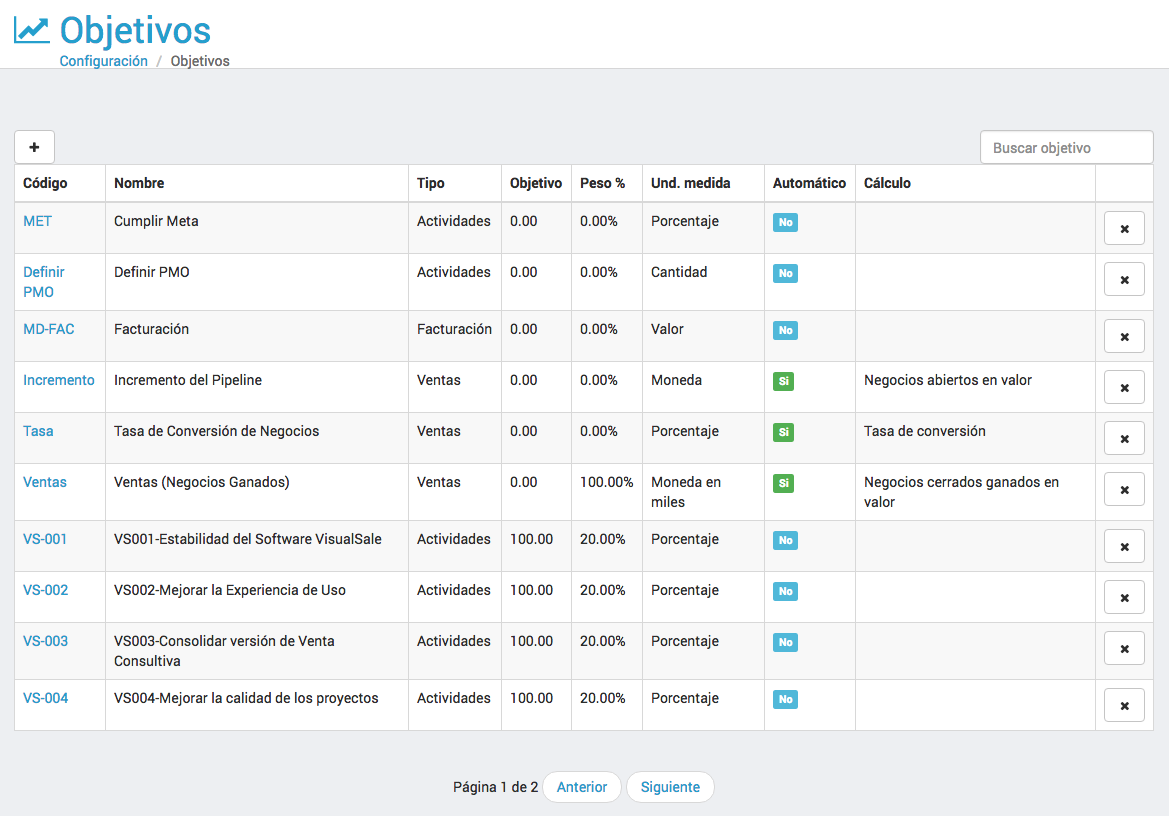1169x816 pixels.
Task: Click the No badge in MD-FAC row
Action: [785, 330]
